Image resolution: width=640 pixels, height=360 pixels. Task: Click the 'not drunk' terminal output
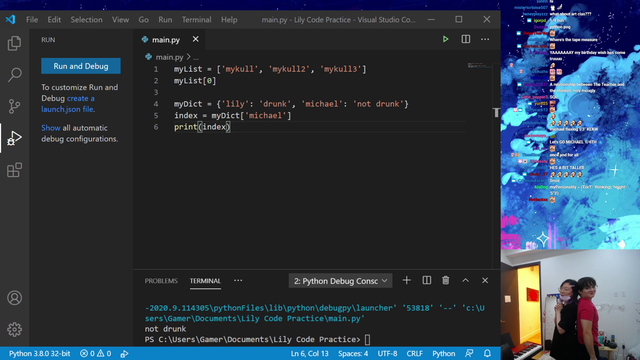pyautogui.click(x=165, y=329)
